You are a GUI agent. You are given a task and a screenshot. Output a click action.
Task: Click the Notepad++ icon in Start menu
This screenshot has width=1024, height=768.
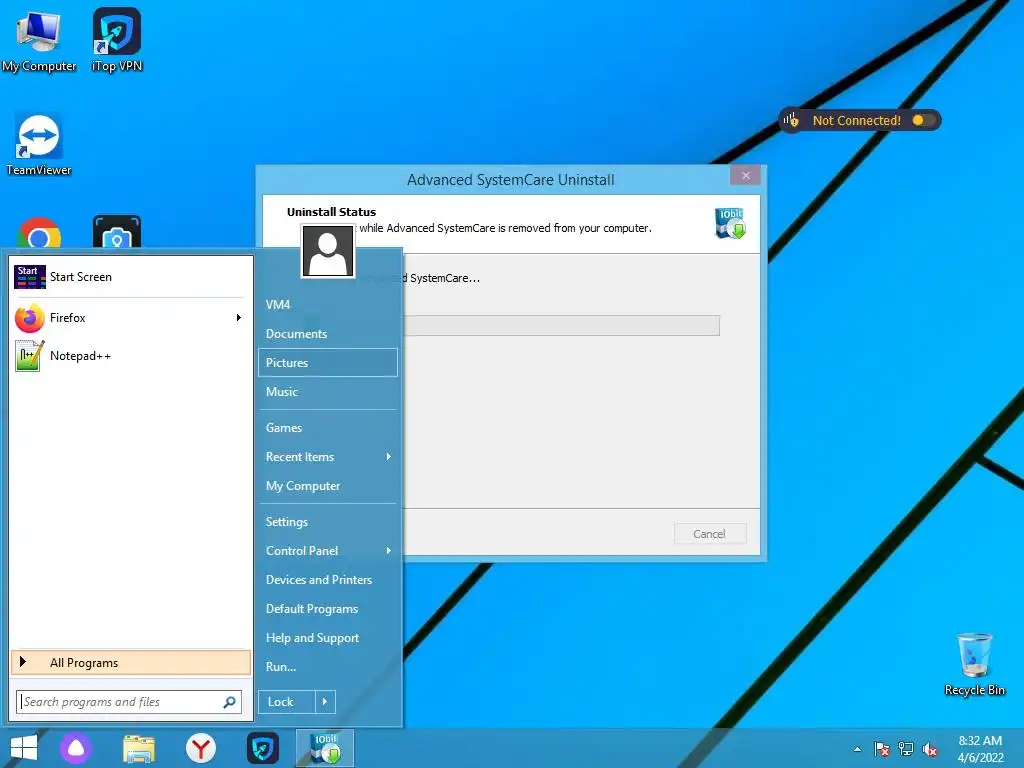(29, 356)
